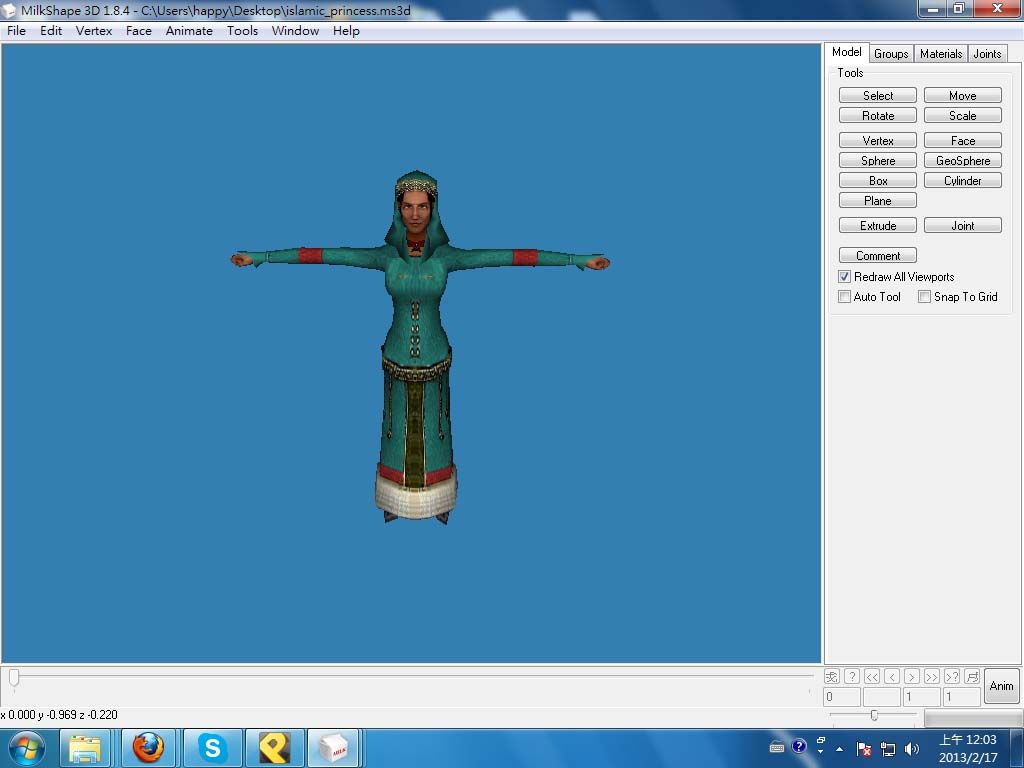Expand the Tools menu
The height and width of the screenshot is (768, 1024).
pos(242,31)
